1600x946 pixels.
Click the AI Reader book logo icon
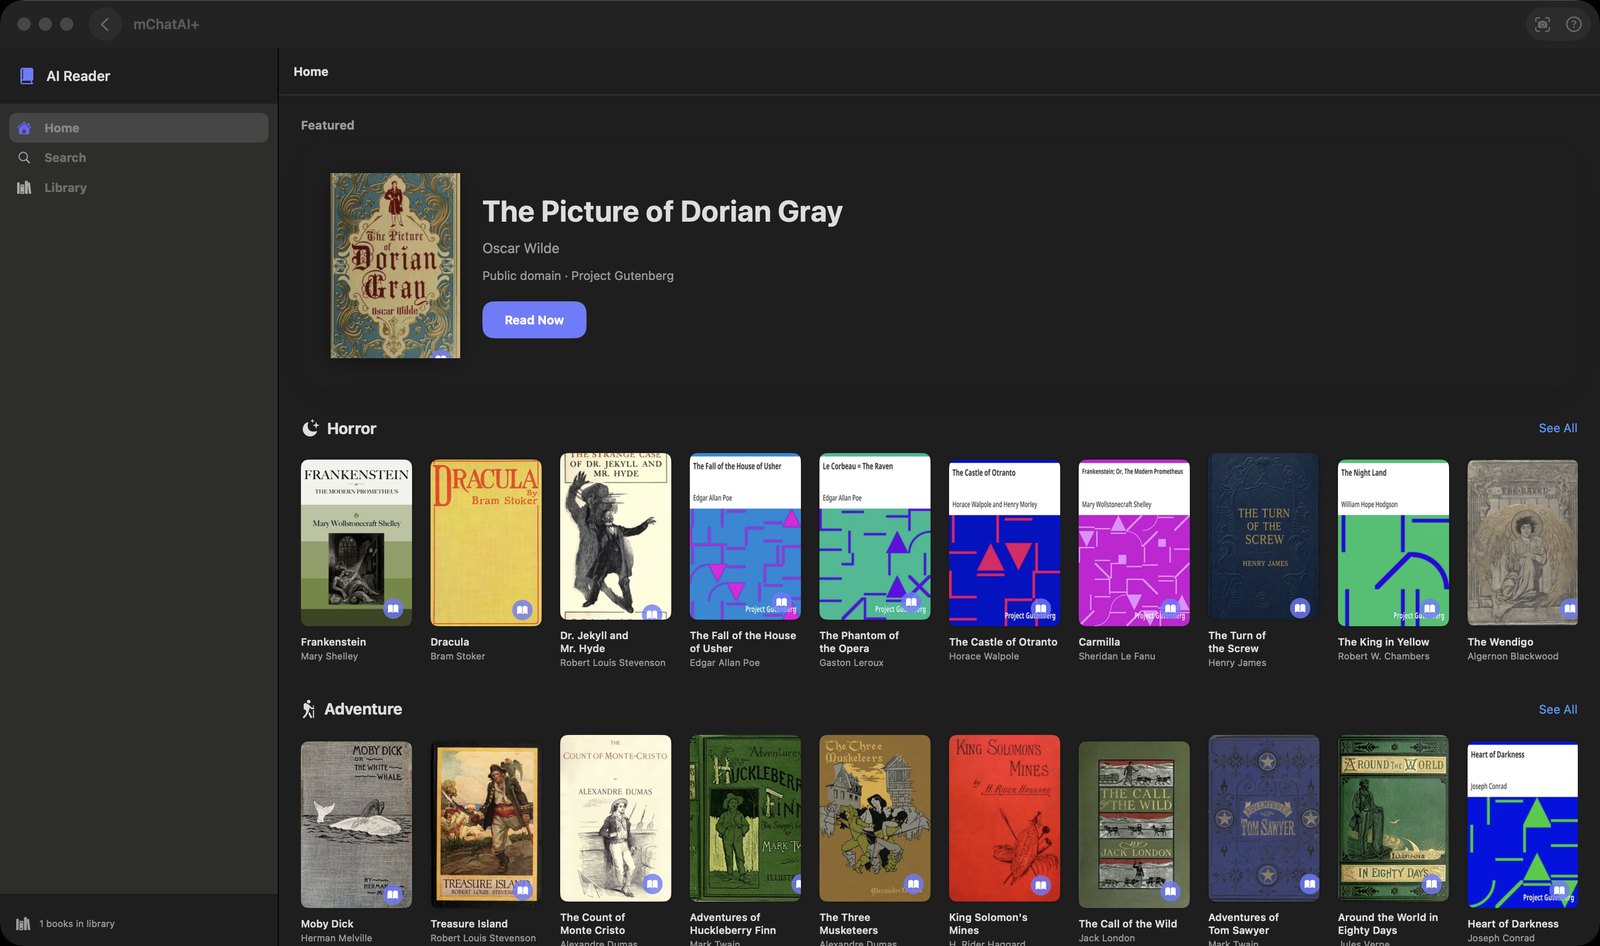pos(27,76)
